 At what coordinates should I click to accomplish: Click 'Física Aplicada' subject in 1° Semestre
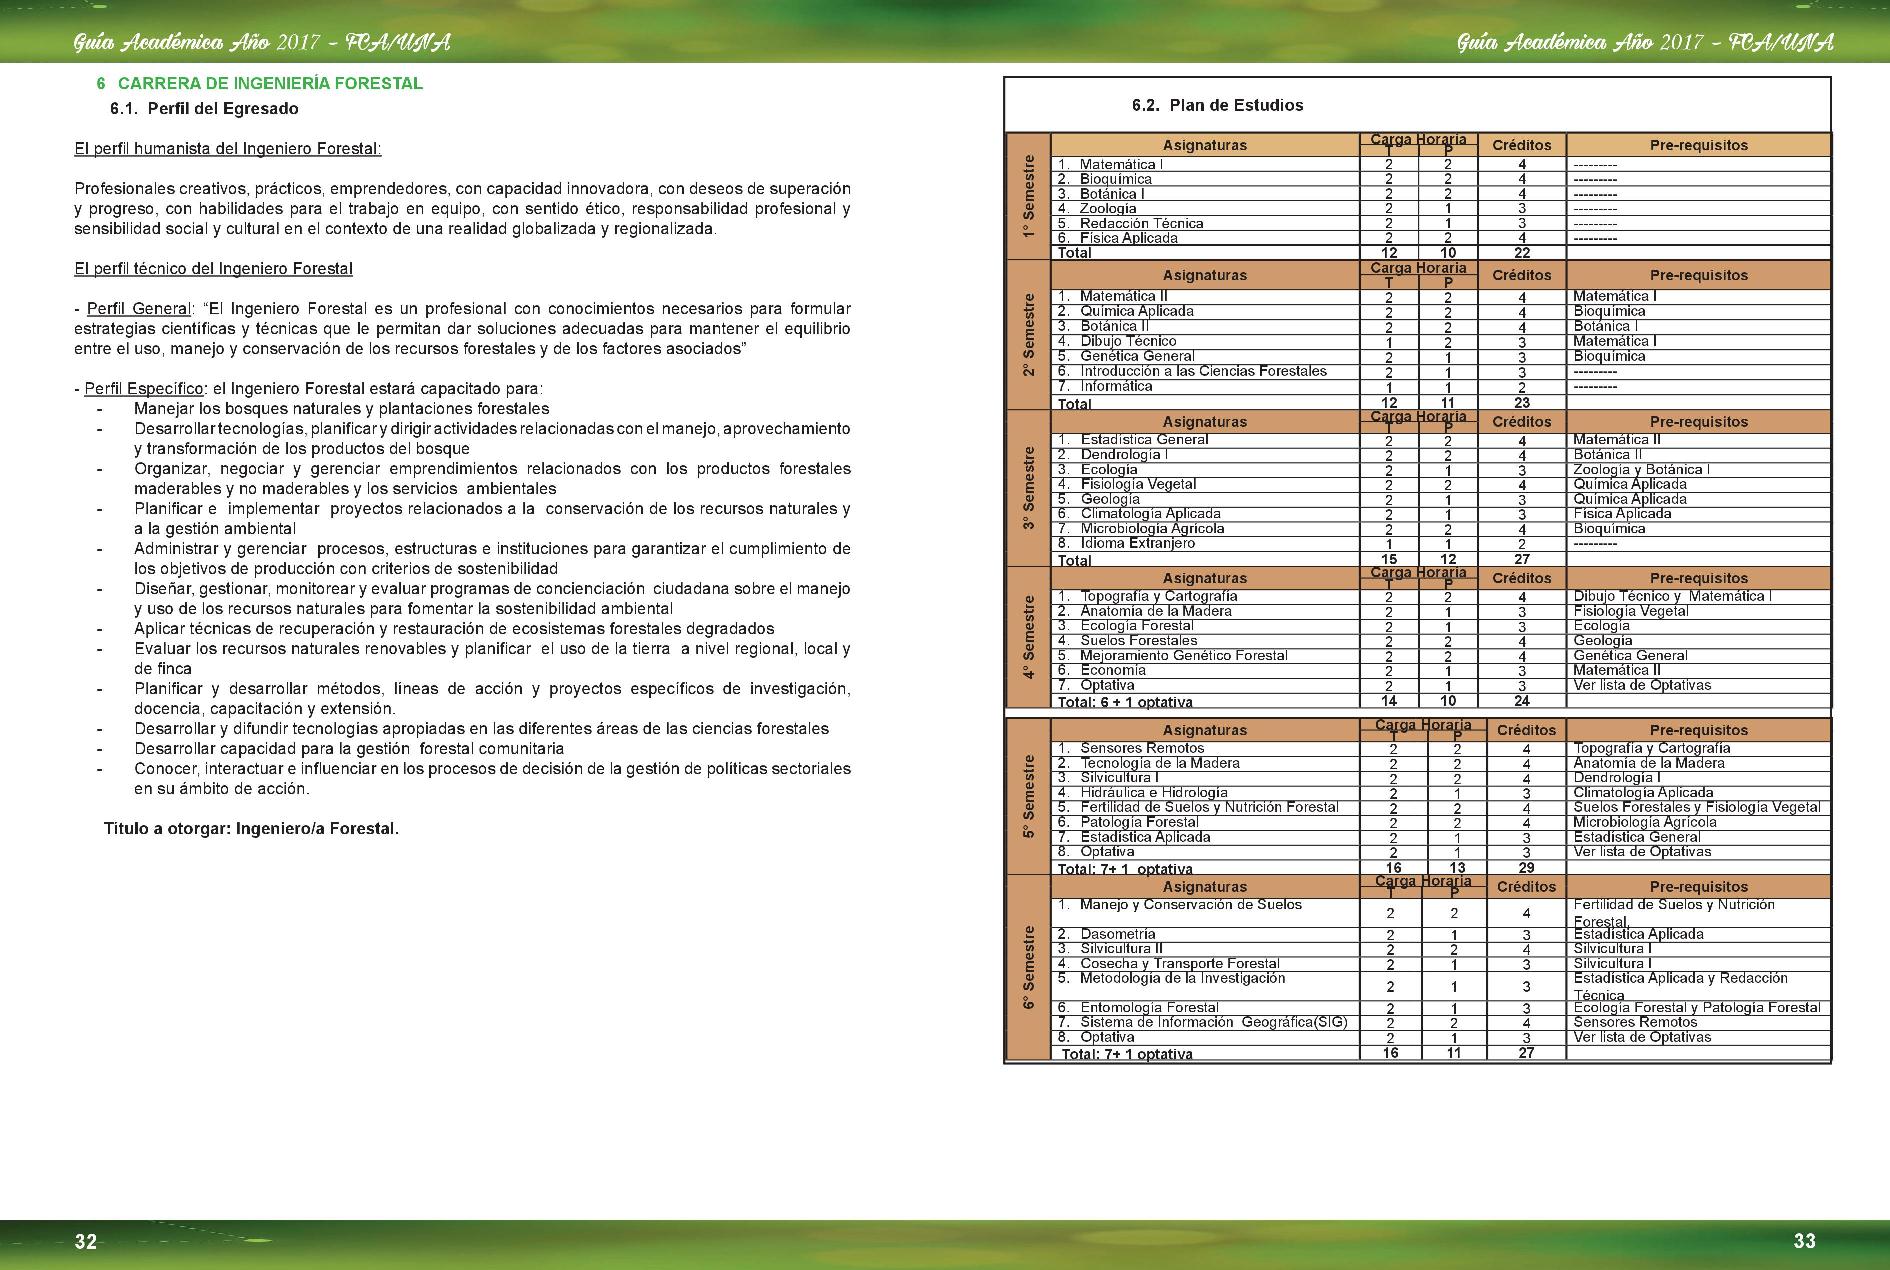pyautogui.click(x=1128, y=238)
